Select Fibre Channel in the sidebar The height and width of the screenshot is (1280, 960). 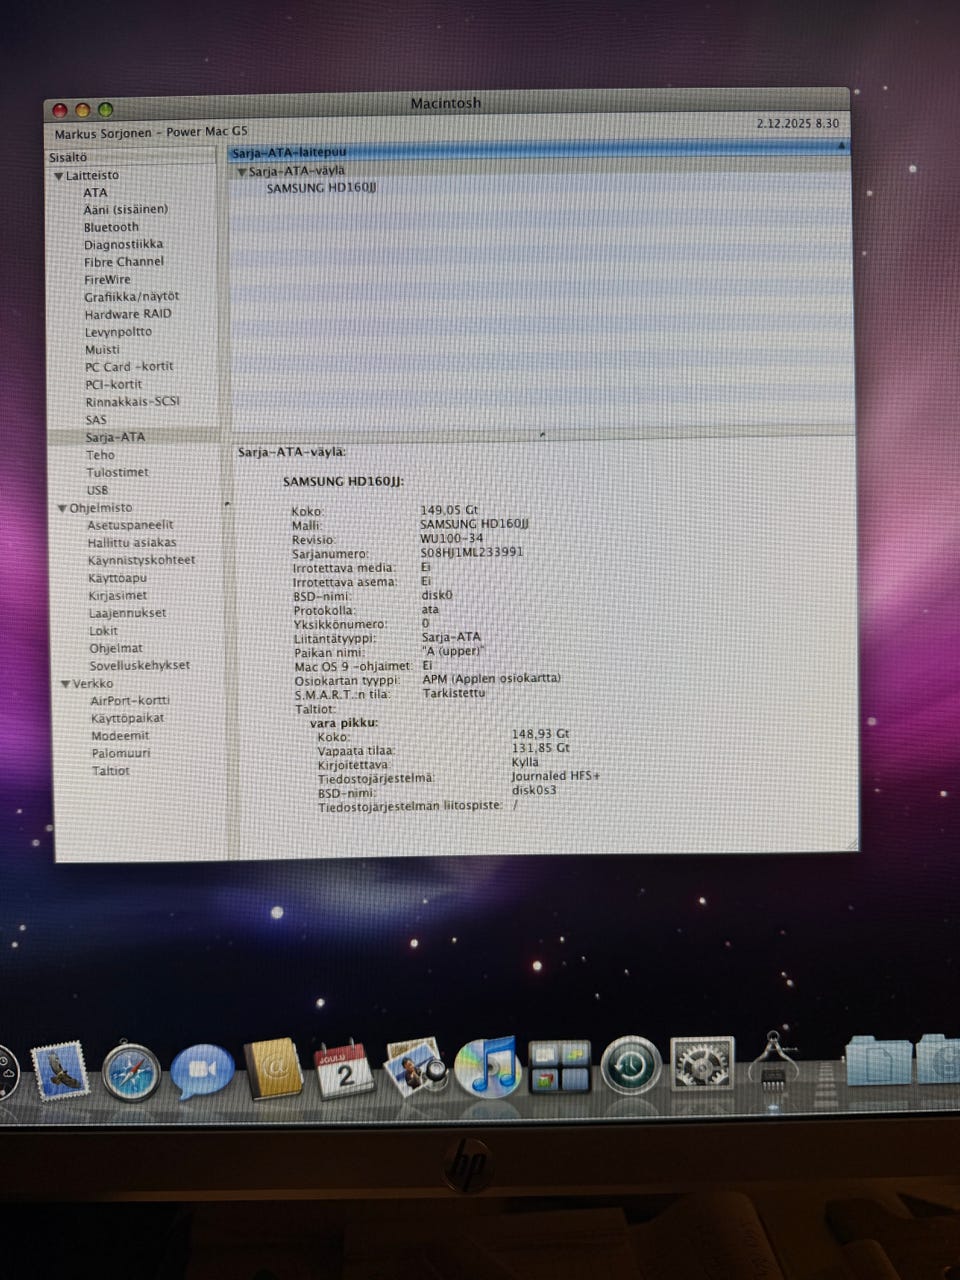click(x=124, y=262)
